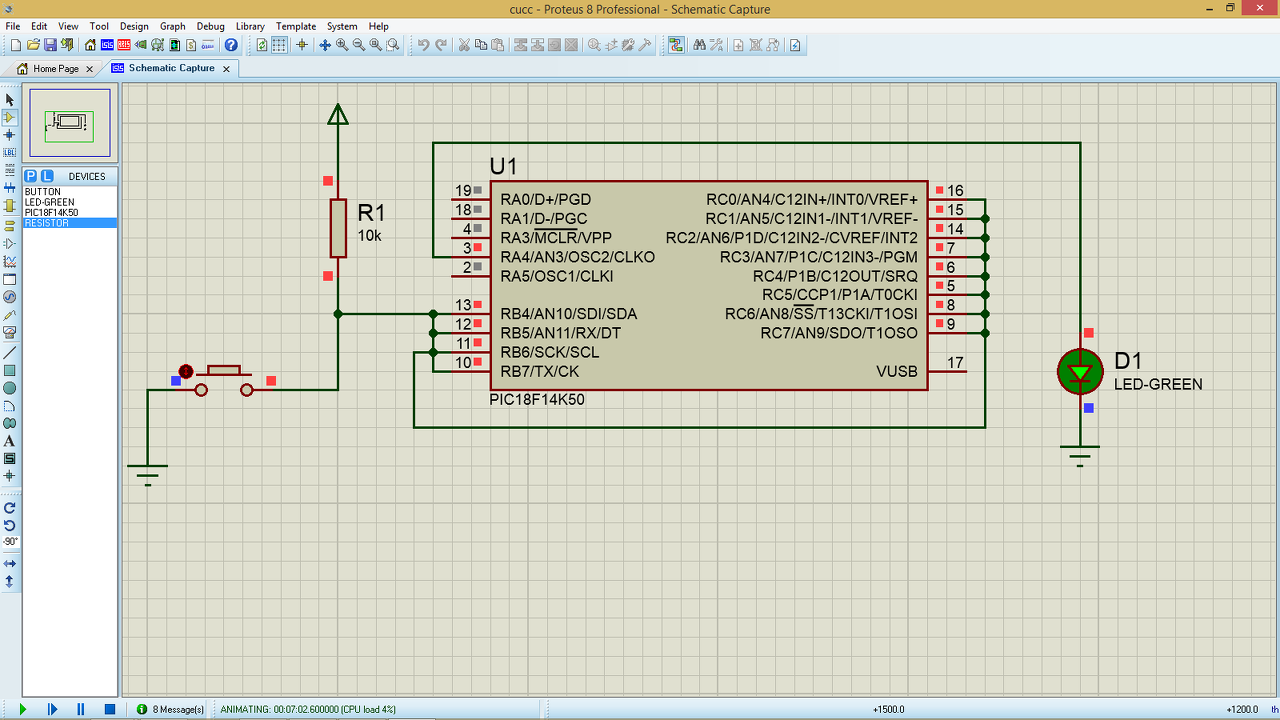Click the overview thumbnail of the schematic
This screenshot has width=1280, height=720.
(70, 122)
